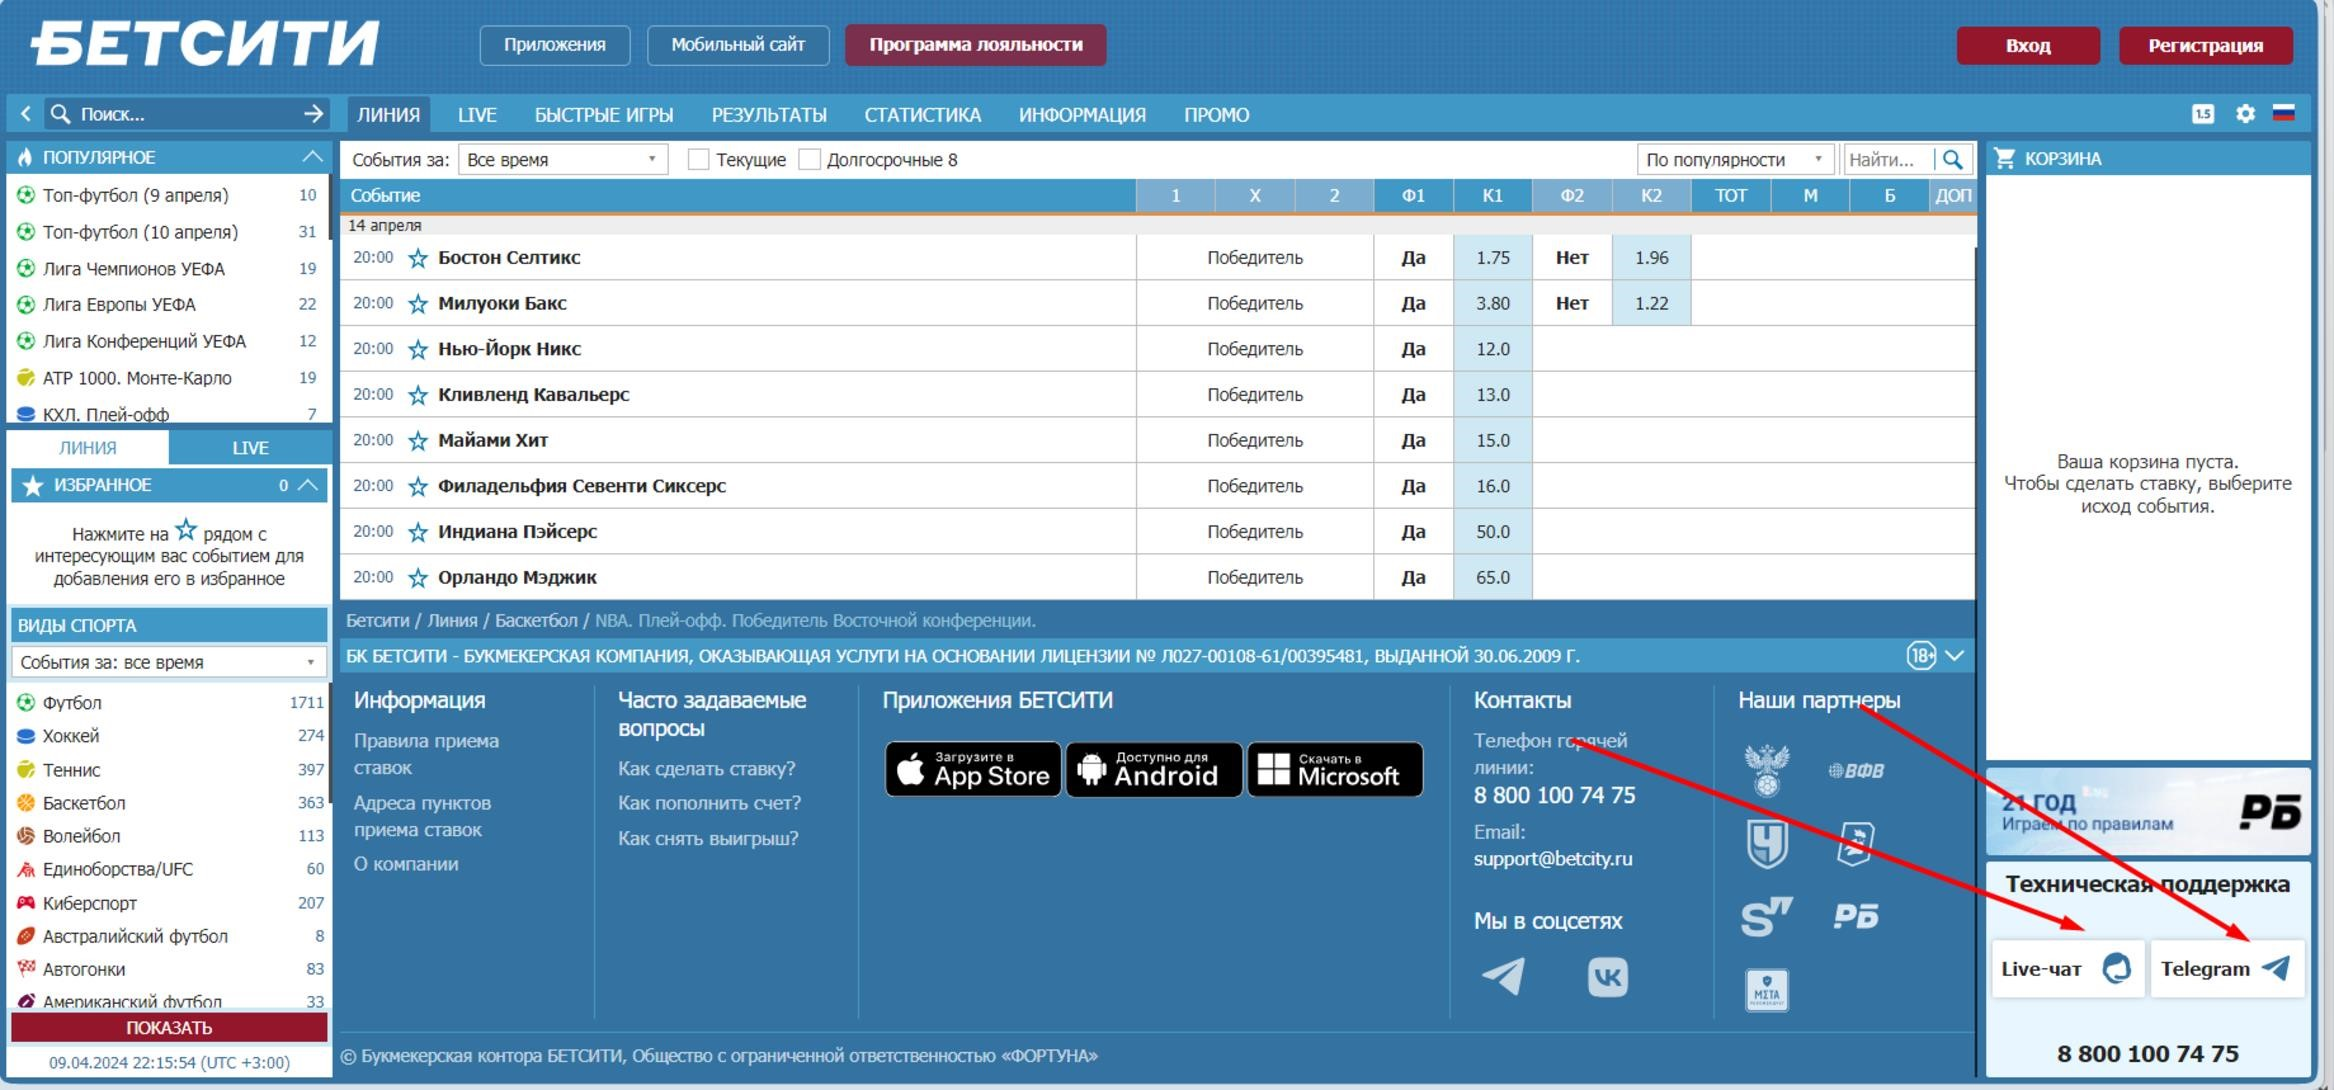Mark Кливленд Кавальерс as favorite

[x=418, y=395]
